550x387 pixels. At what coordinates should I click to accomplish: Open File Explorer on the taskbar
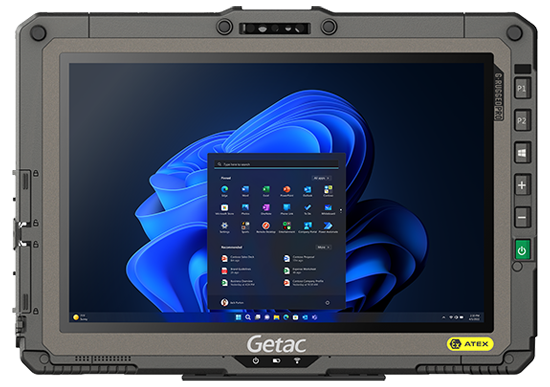(x=276, y=317)
